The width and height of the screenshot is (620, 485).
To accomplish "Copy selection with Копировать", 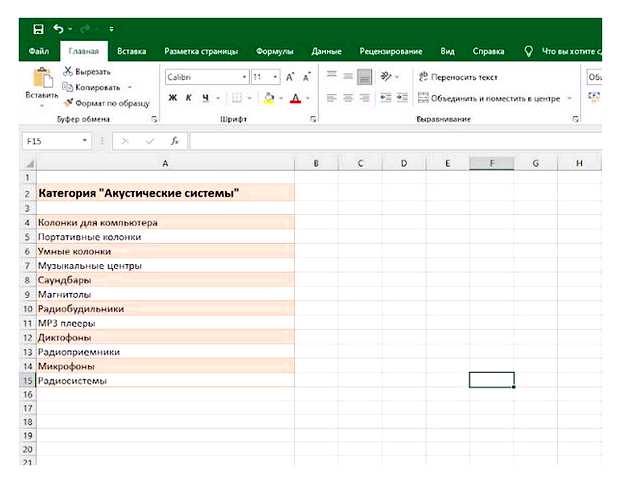I will coord(92,87).
